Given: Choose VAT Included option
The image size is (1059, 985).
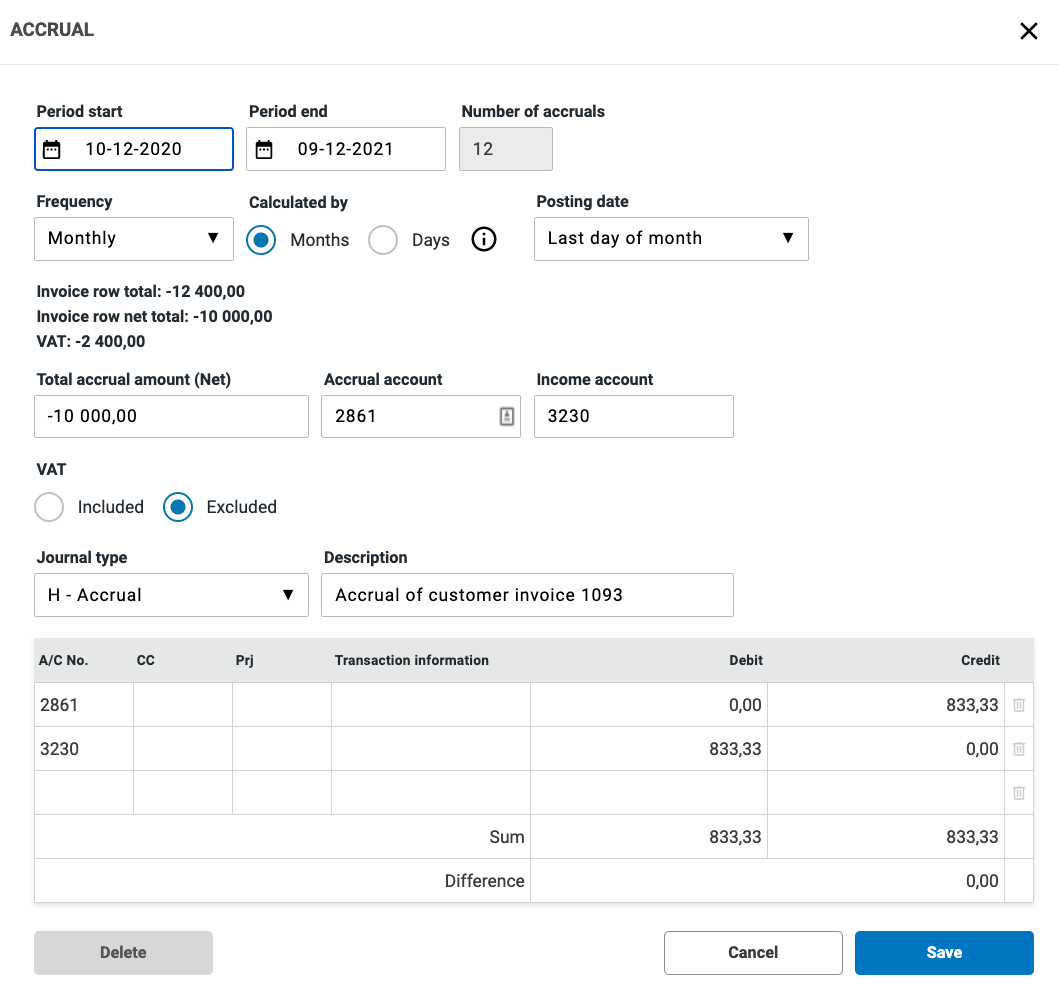Looking at the screenshot, I should 50,507.
